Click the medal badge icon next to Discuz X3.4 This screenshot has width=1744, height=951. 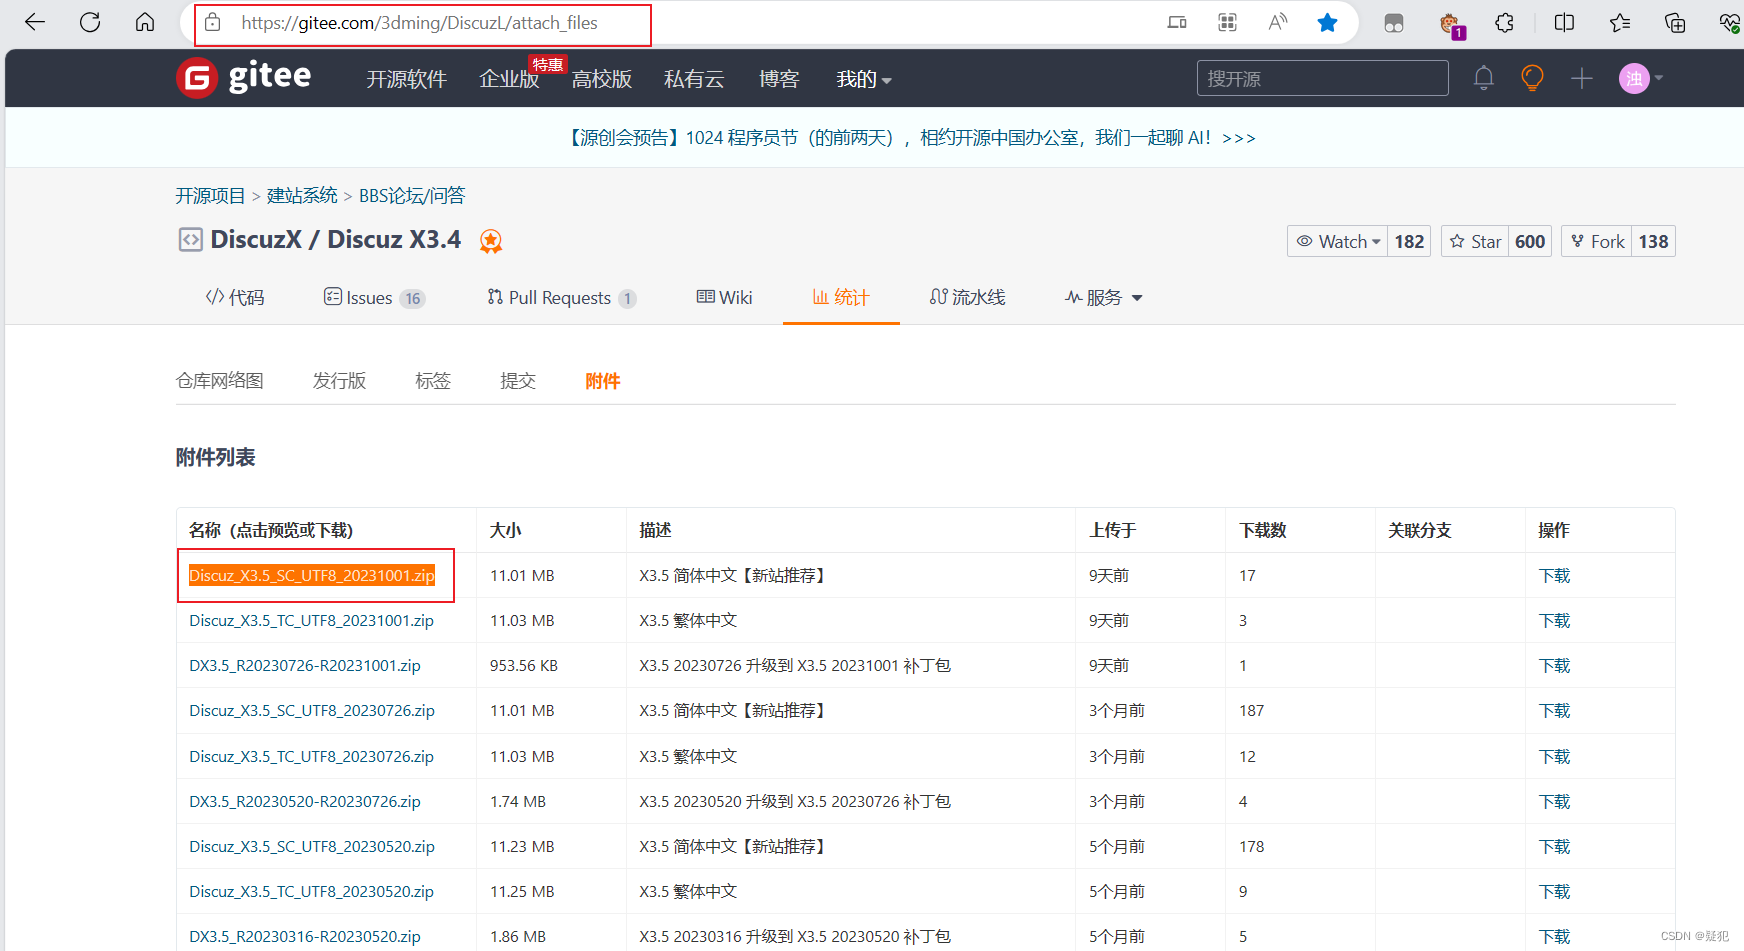point(490,240)
